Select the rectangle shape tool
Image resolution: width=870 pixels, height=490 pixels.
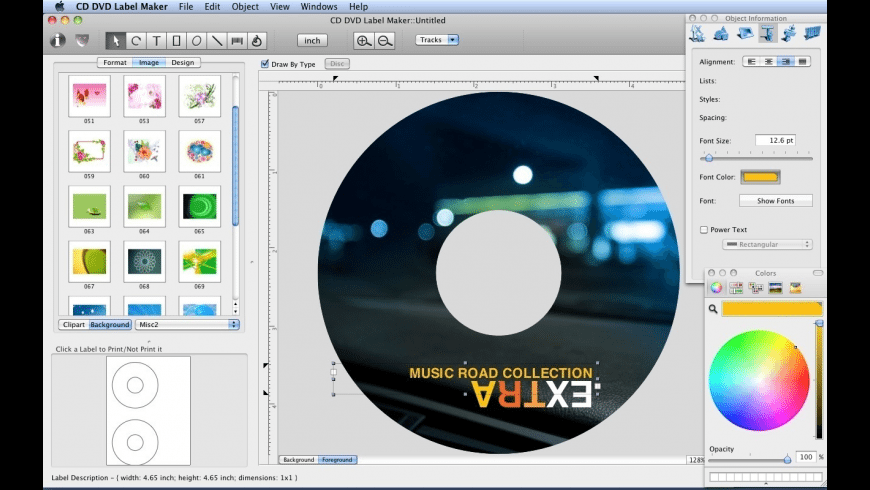pos(176,41)
